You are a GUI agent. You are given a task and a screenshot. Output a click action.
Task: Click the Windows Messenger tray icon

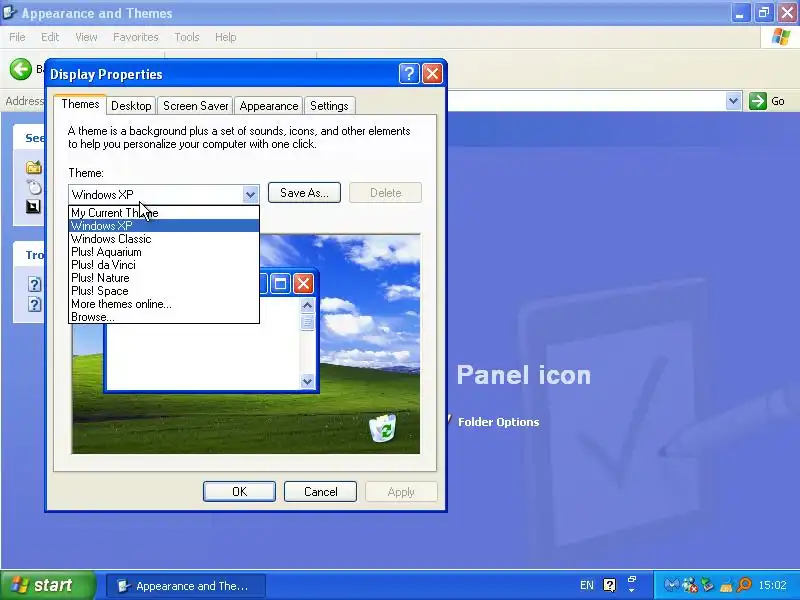690,584
